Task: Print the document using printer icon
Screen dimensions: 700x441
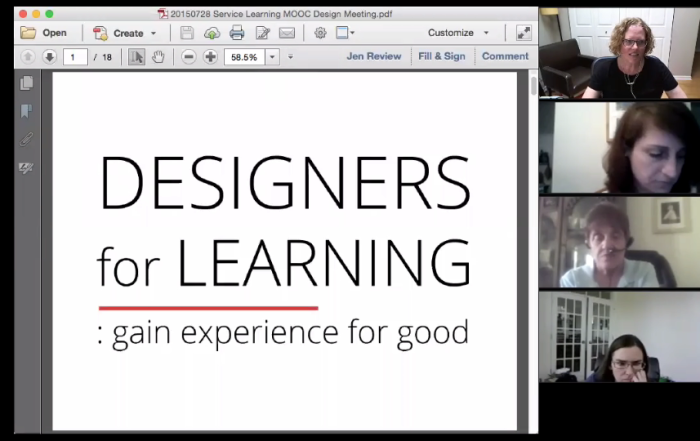Action: pos(237,33)
